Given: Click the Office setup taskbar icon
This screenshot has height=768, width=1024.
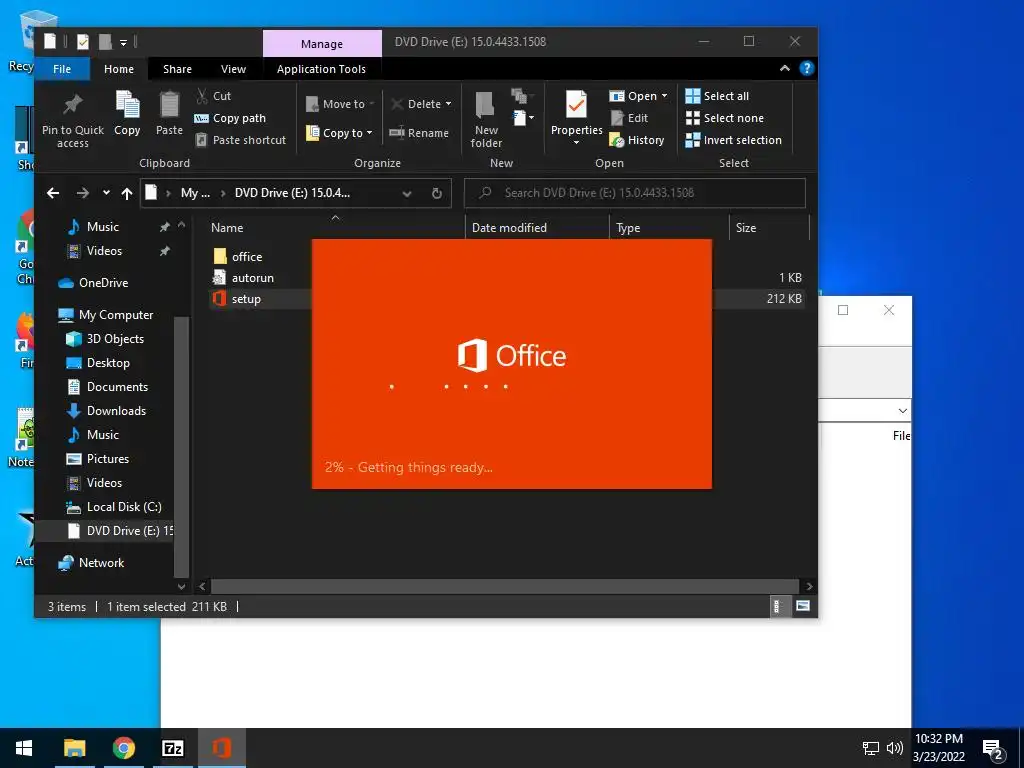Looking at the screenshot, I should coord(221,748).
